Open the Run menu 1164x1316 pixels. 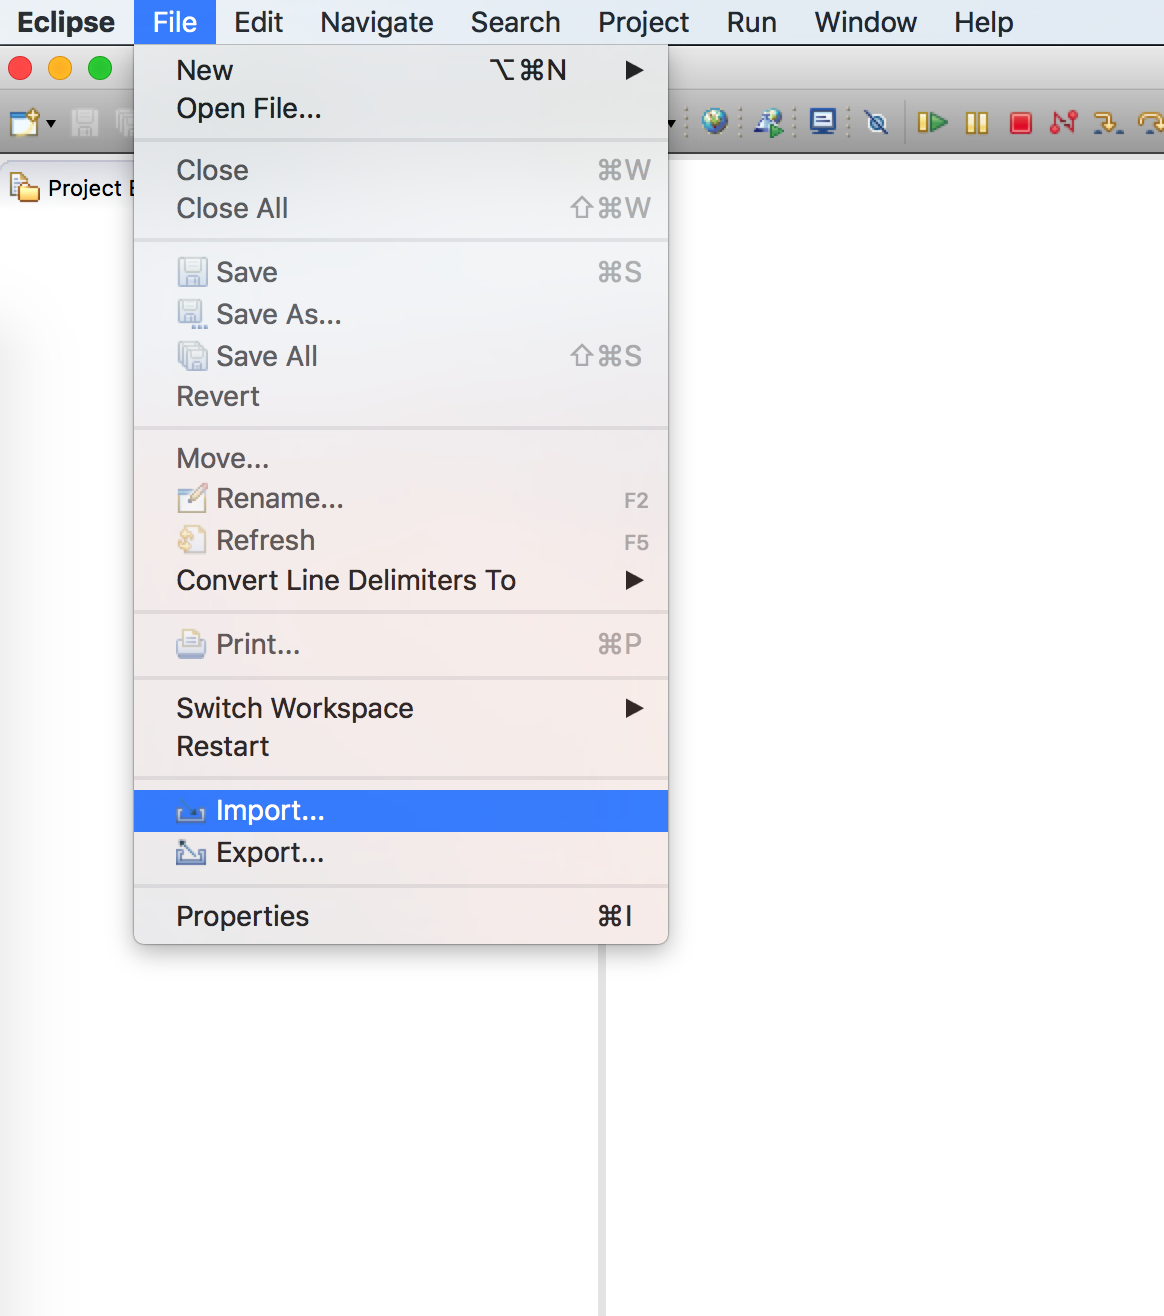tap(752, 22)
